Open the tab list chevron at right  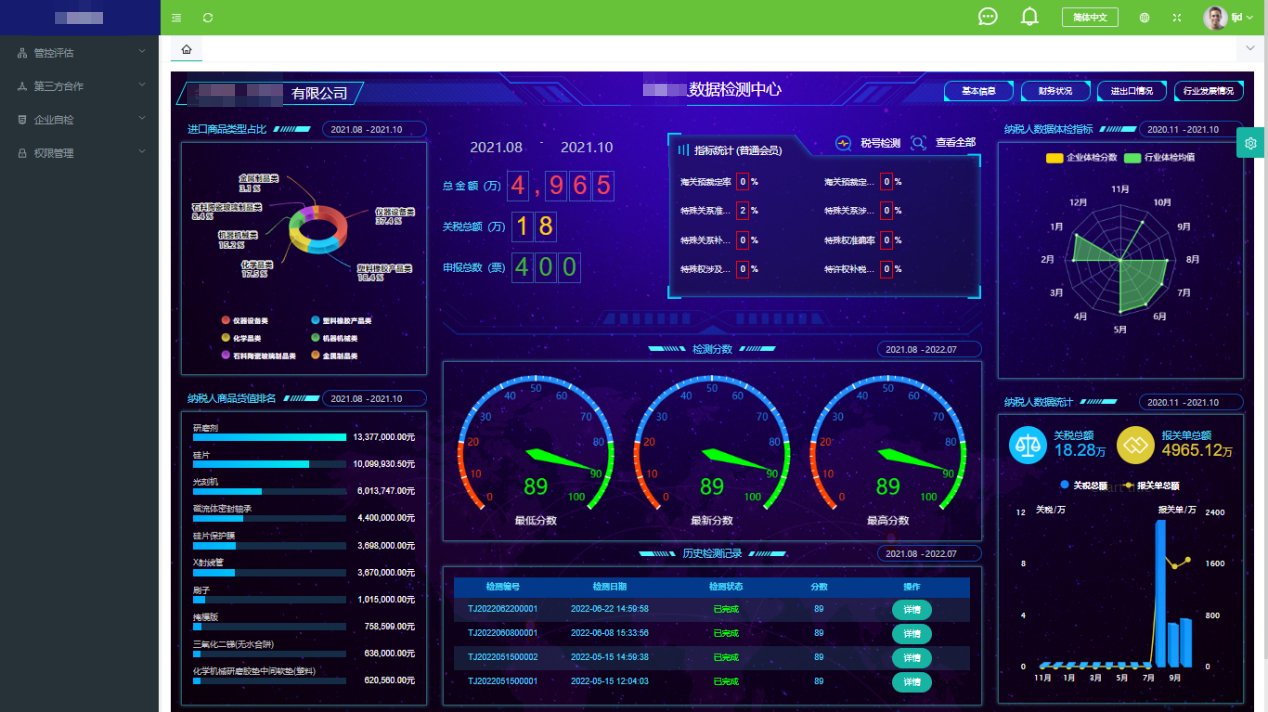(x=1250, y=48)
